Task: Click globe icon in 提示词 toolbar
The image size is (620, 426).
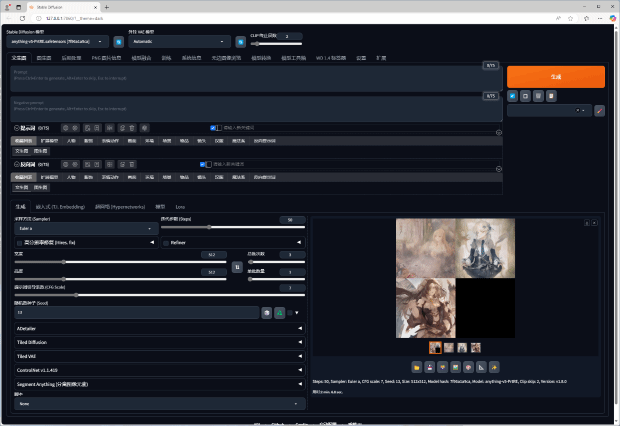Action: click(x=66, y=128)
